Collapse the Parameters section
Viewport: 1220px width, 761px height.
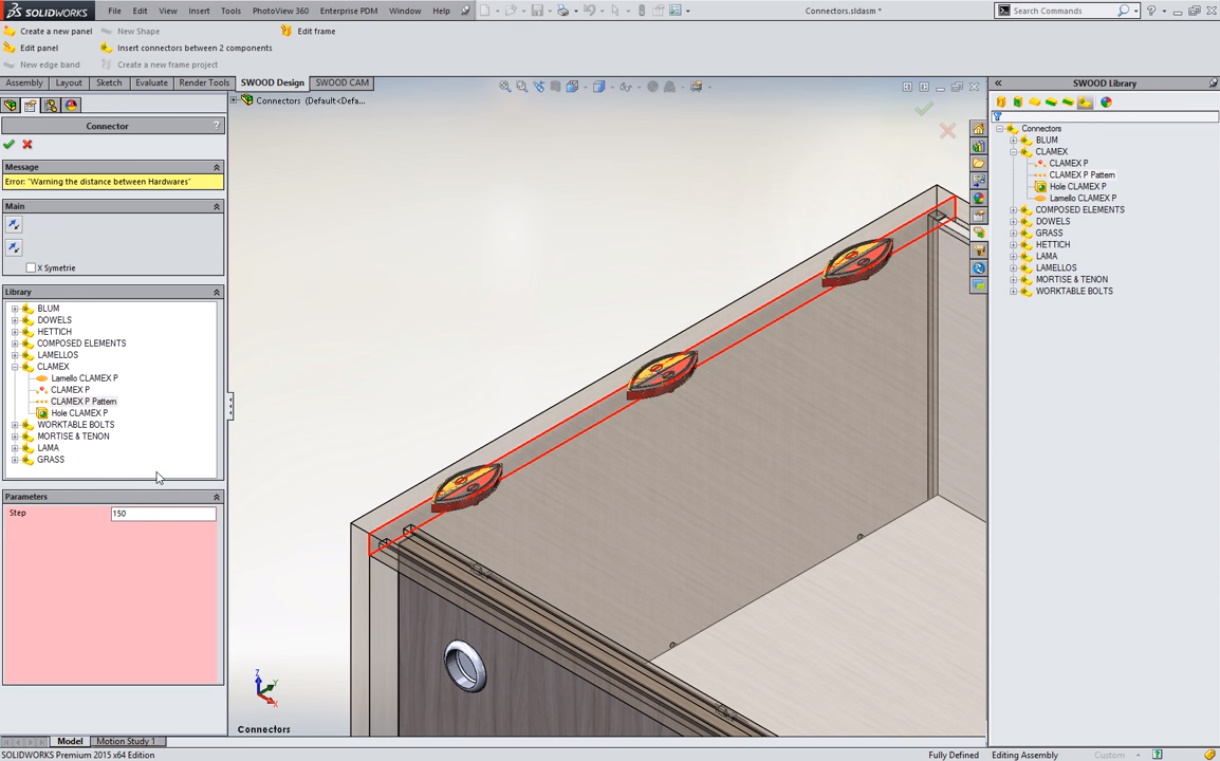(x=216, y=497)
